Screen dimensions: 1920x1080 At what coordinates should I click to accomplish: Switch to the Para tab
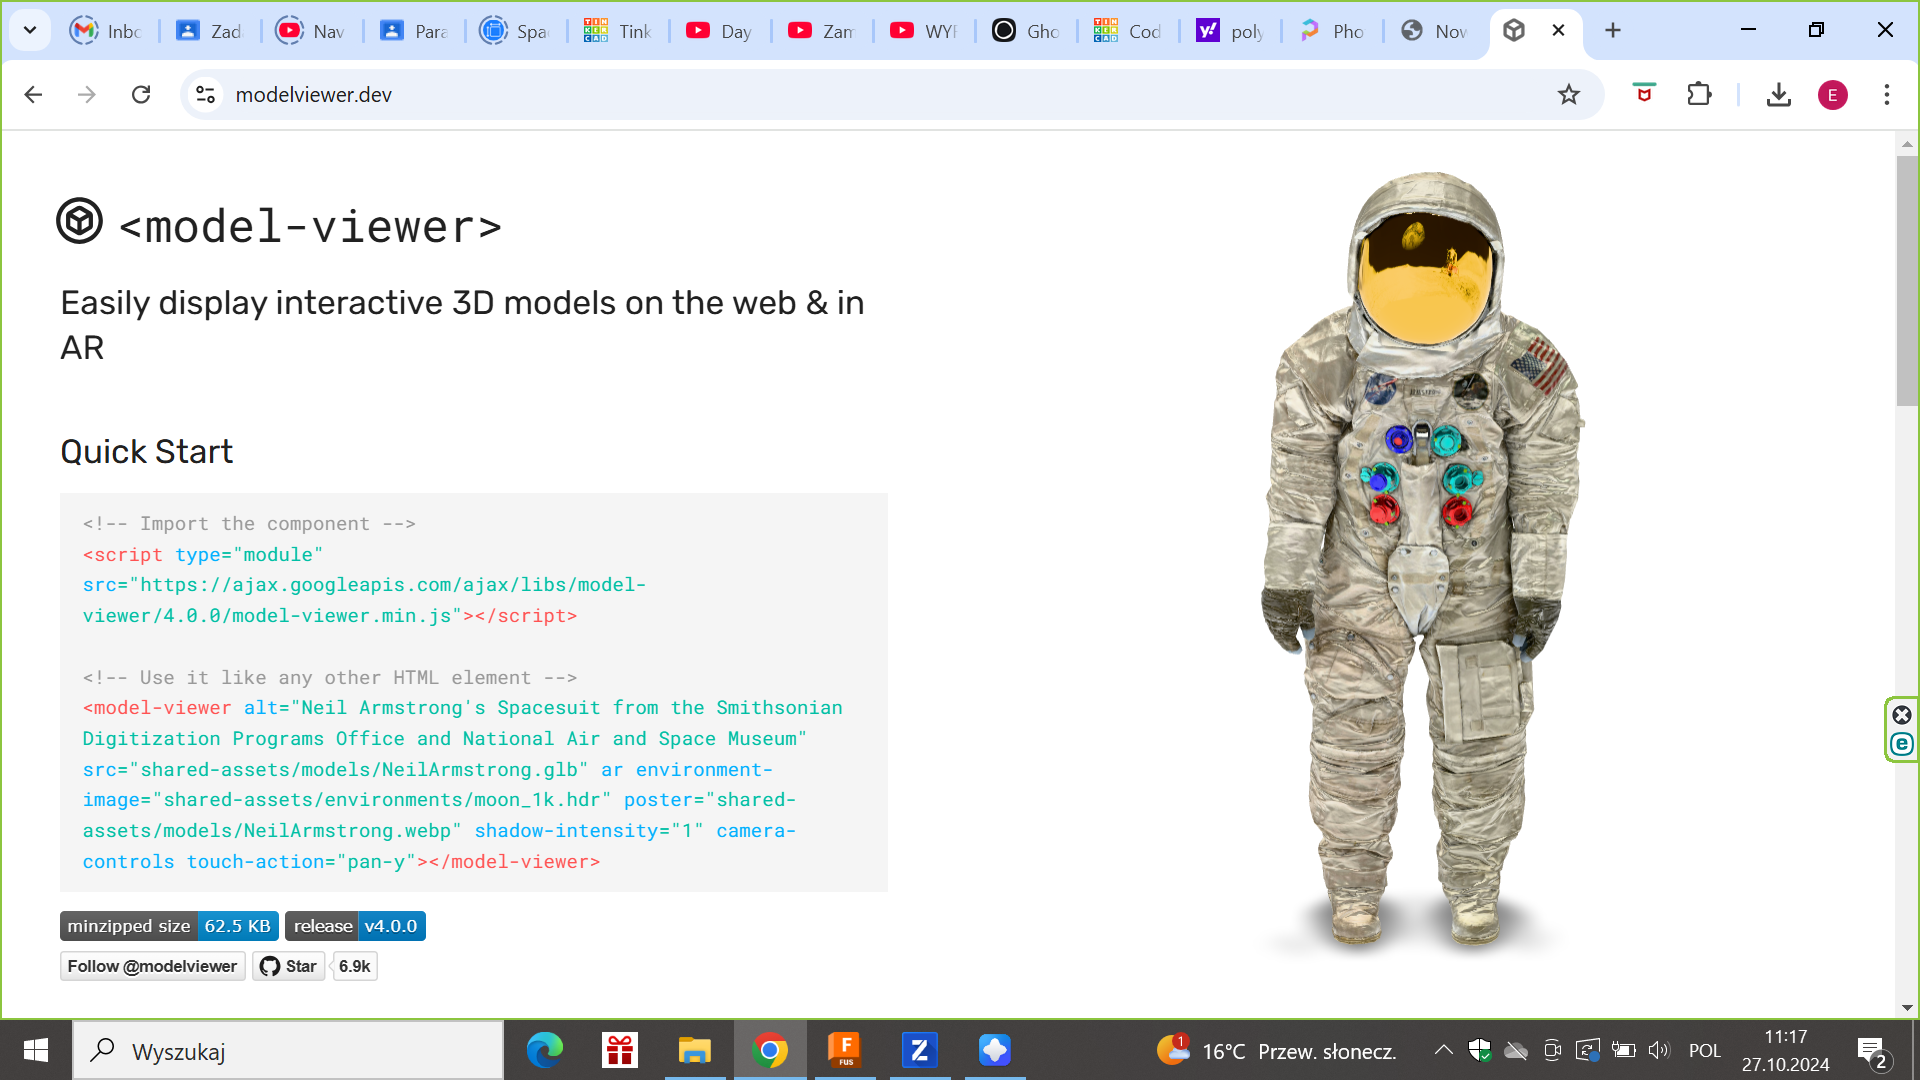tap(413, 31)
